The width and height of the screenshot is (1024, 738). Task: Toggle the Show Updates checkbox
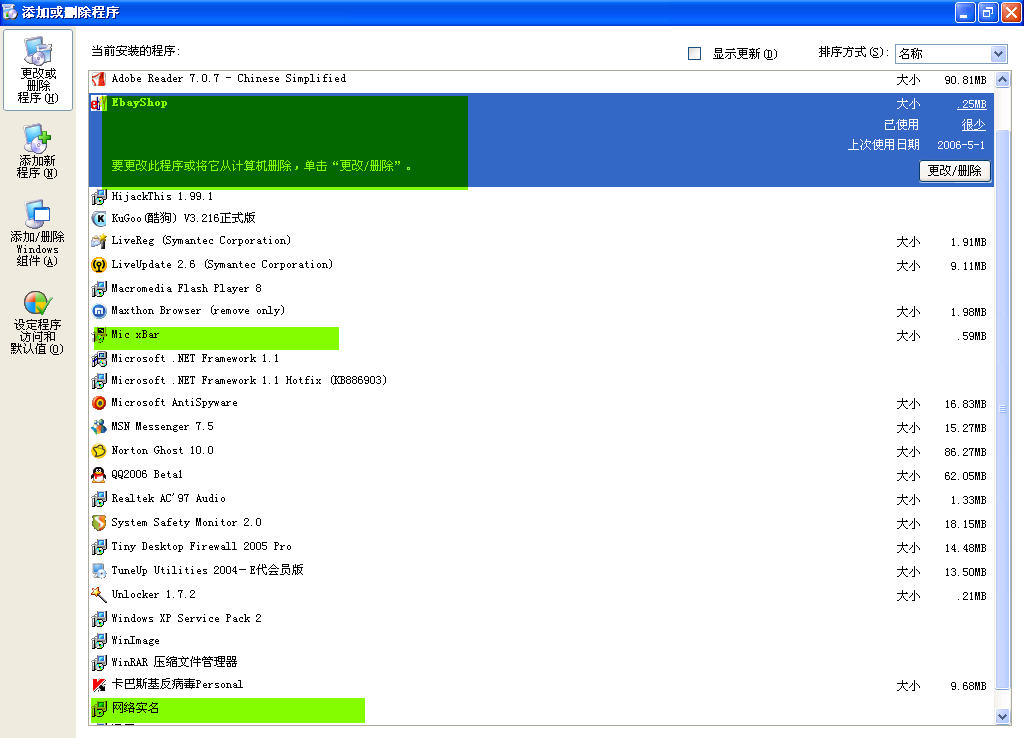point(694,54)
